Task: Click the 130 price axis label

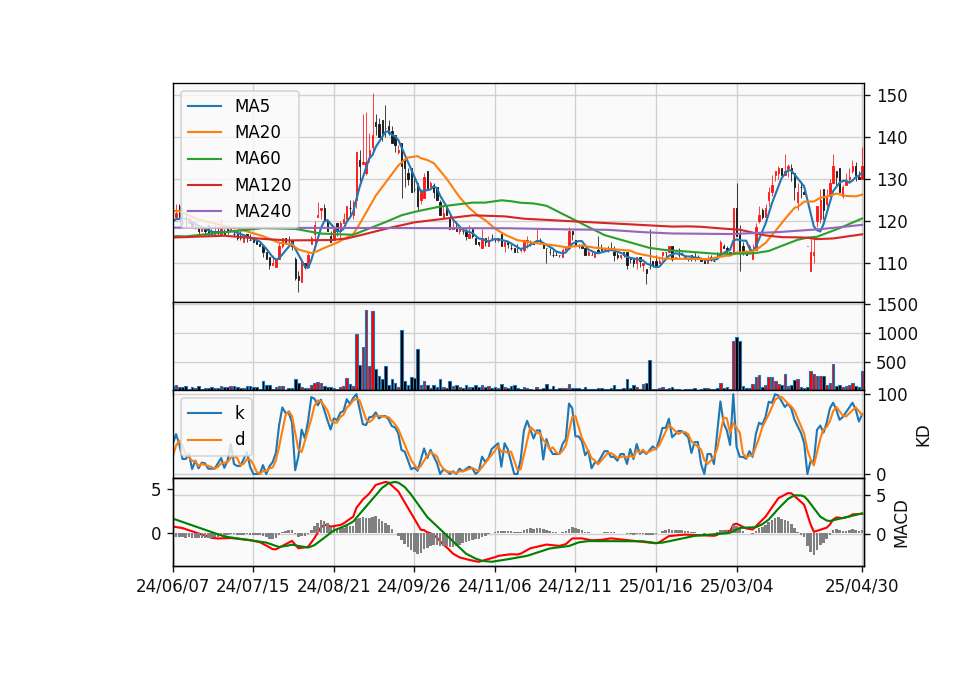Action: [x=892, y=180]
